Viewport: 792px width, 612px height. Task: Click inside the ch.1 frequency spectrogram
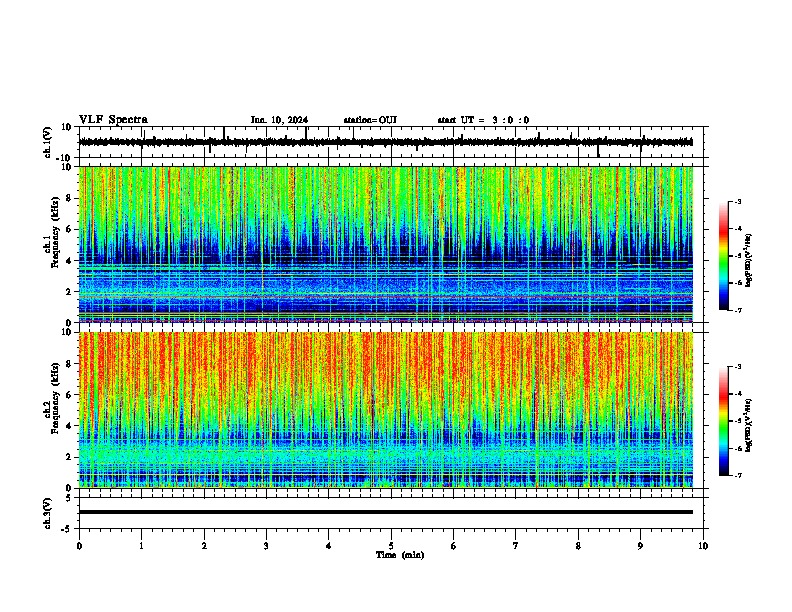[386, 244]
